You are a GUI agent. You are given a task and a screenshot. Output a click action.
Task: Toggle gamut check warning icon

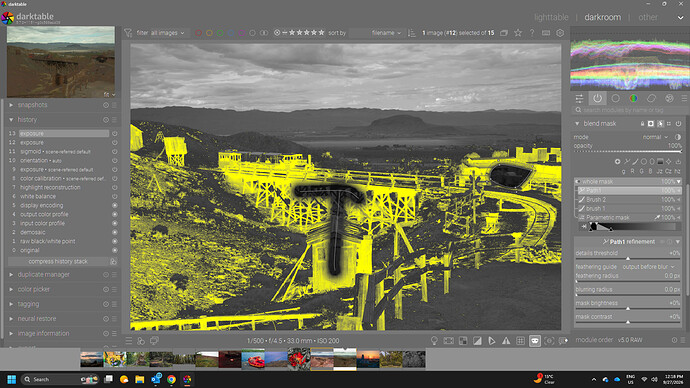506,340
